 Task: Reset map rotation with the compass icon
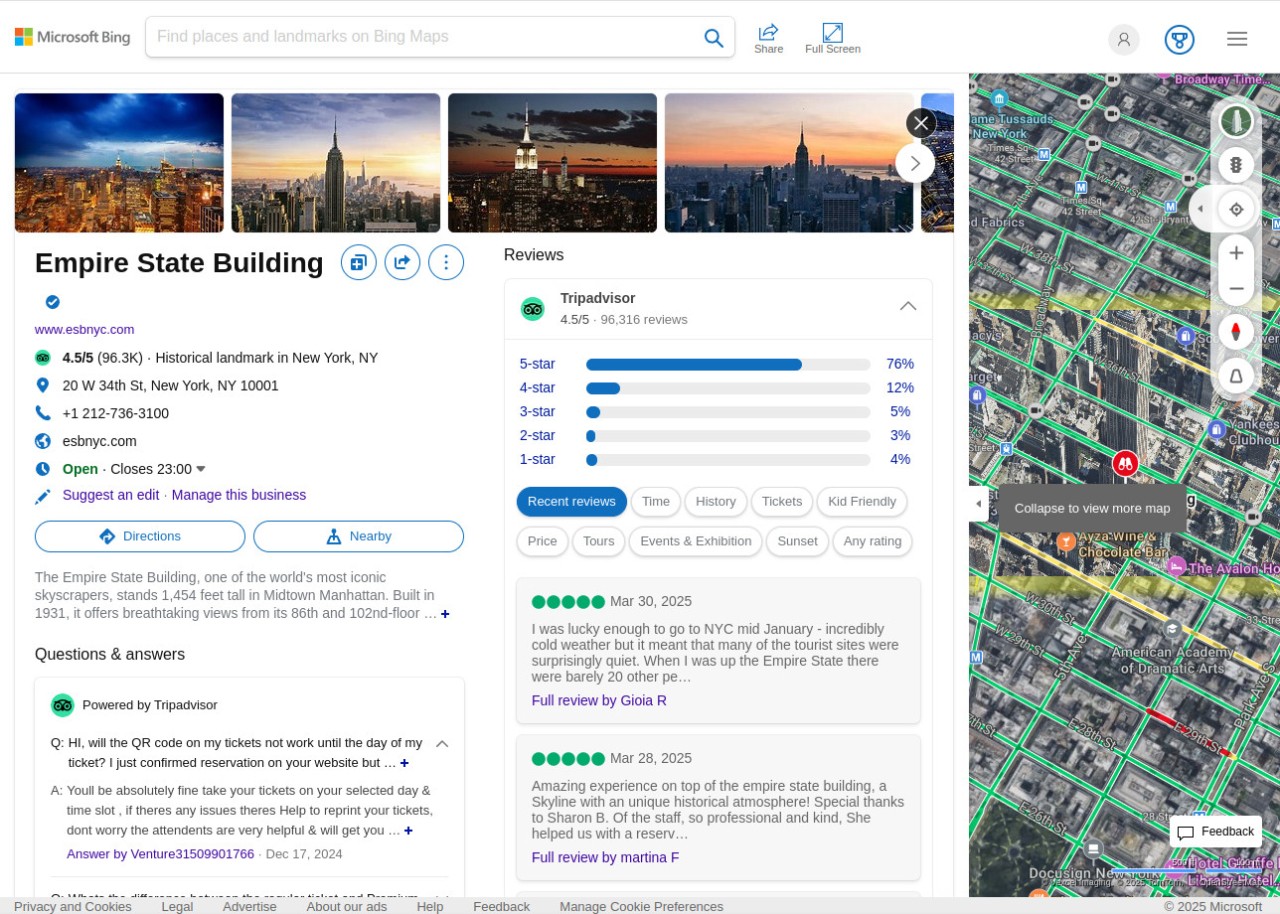coord(1236,331)
